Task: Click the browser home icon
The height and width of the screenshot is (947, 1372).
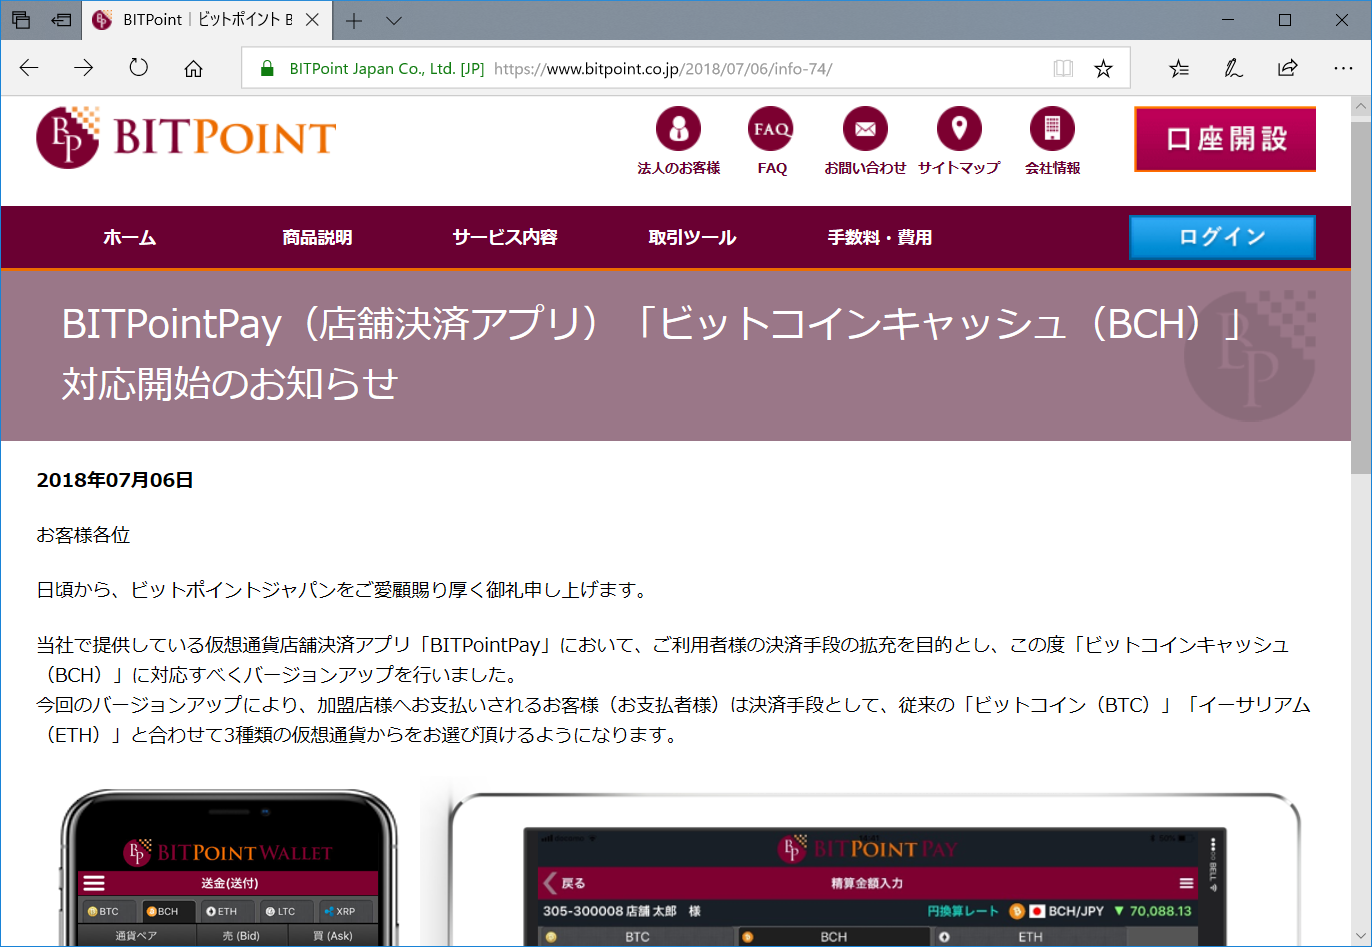Action: (193, 67)
